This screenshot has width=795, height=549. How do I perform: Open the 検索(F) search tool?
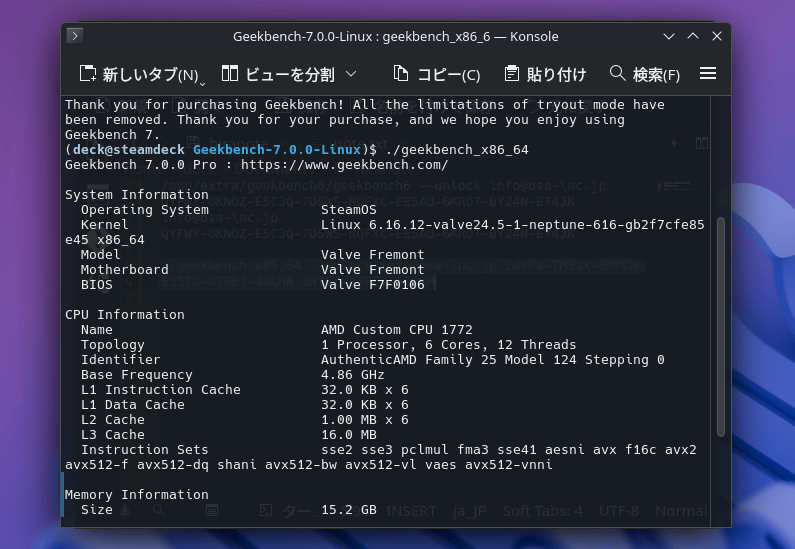pos(644,75)
